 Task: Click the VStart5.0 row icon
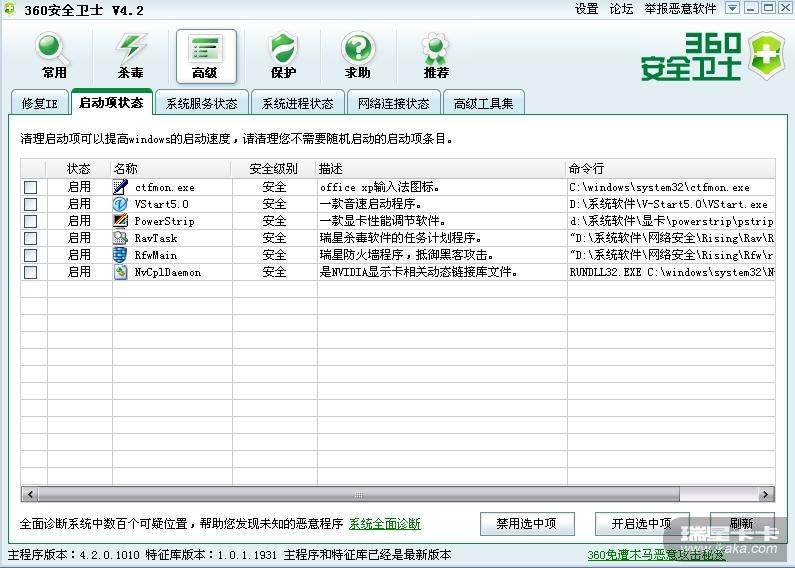point(120,204)
